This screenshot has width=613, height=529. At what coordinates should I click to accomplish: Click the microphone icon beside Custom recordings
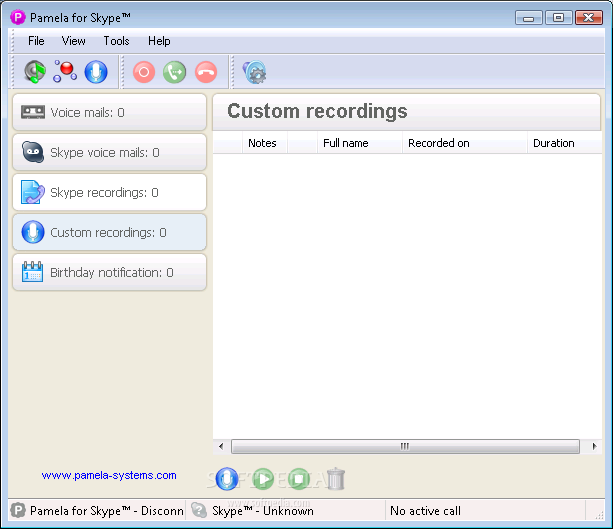click(33, 232)
